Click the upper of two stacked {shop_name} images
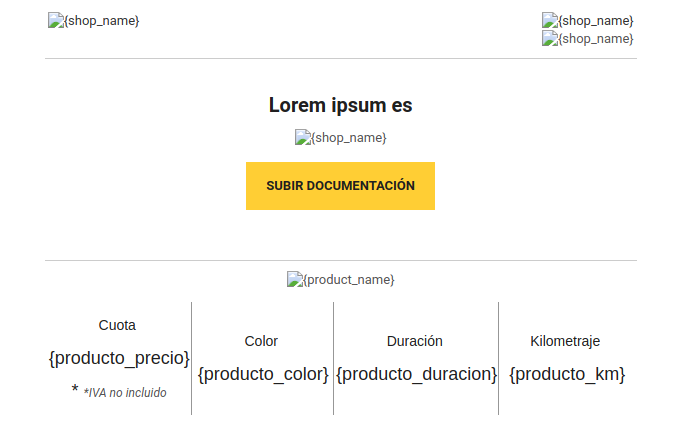The image size is (675, 437). pyautogui.click(x=588, y=20)
